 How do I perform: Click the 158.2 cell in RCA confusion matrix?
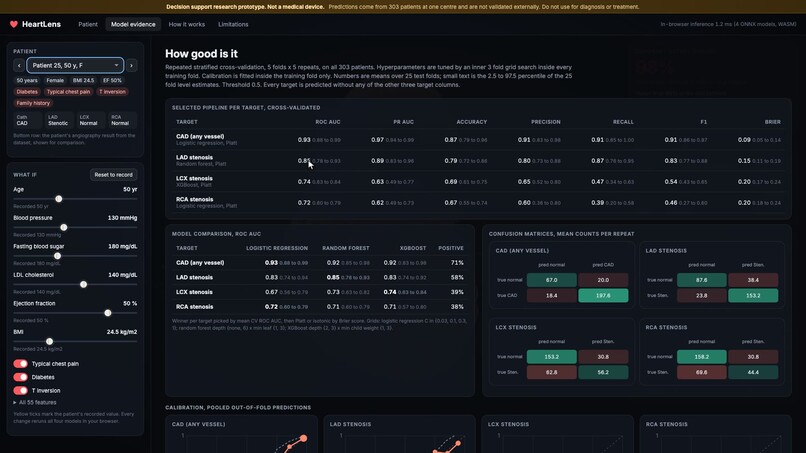[x=702, y=357]
